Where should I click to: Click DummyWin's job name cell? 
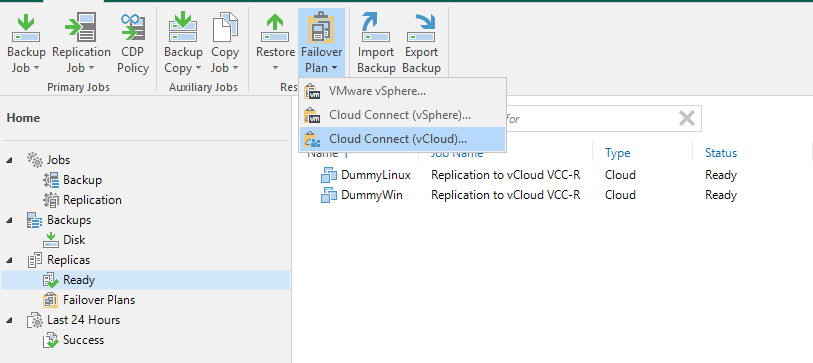point(506,195)
